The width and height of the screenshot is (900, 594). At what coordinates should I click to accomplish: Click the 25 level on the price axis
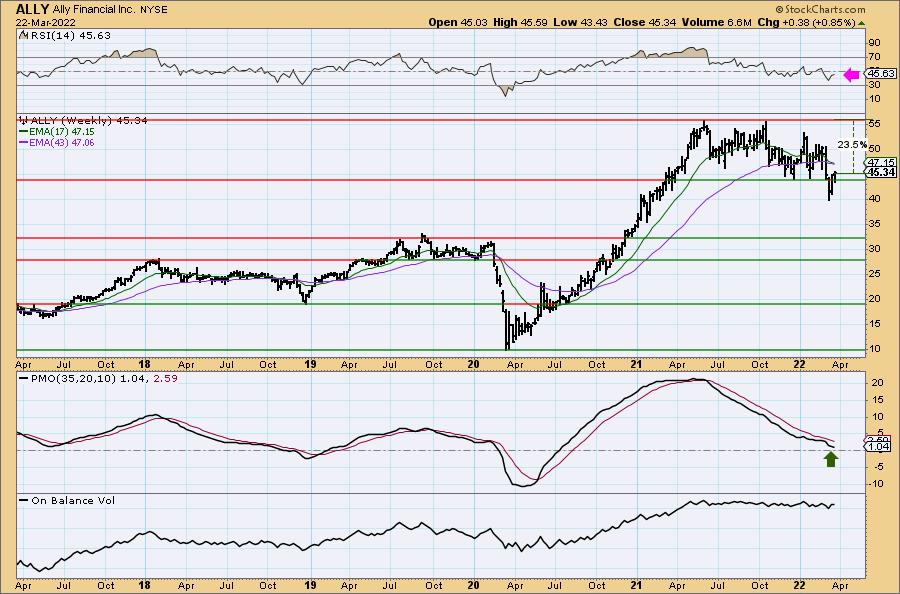click(x=874, y=274)
